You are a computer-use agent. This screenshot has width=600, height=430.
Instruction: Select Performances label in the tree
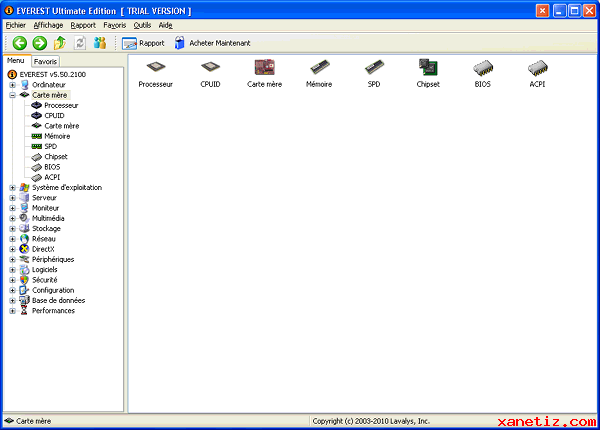[53, 311]
